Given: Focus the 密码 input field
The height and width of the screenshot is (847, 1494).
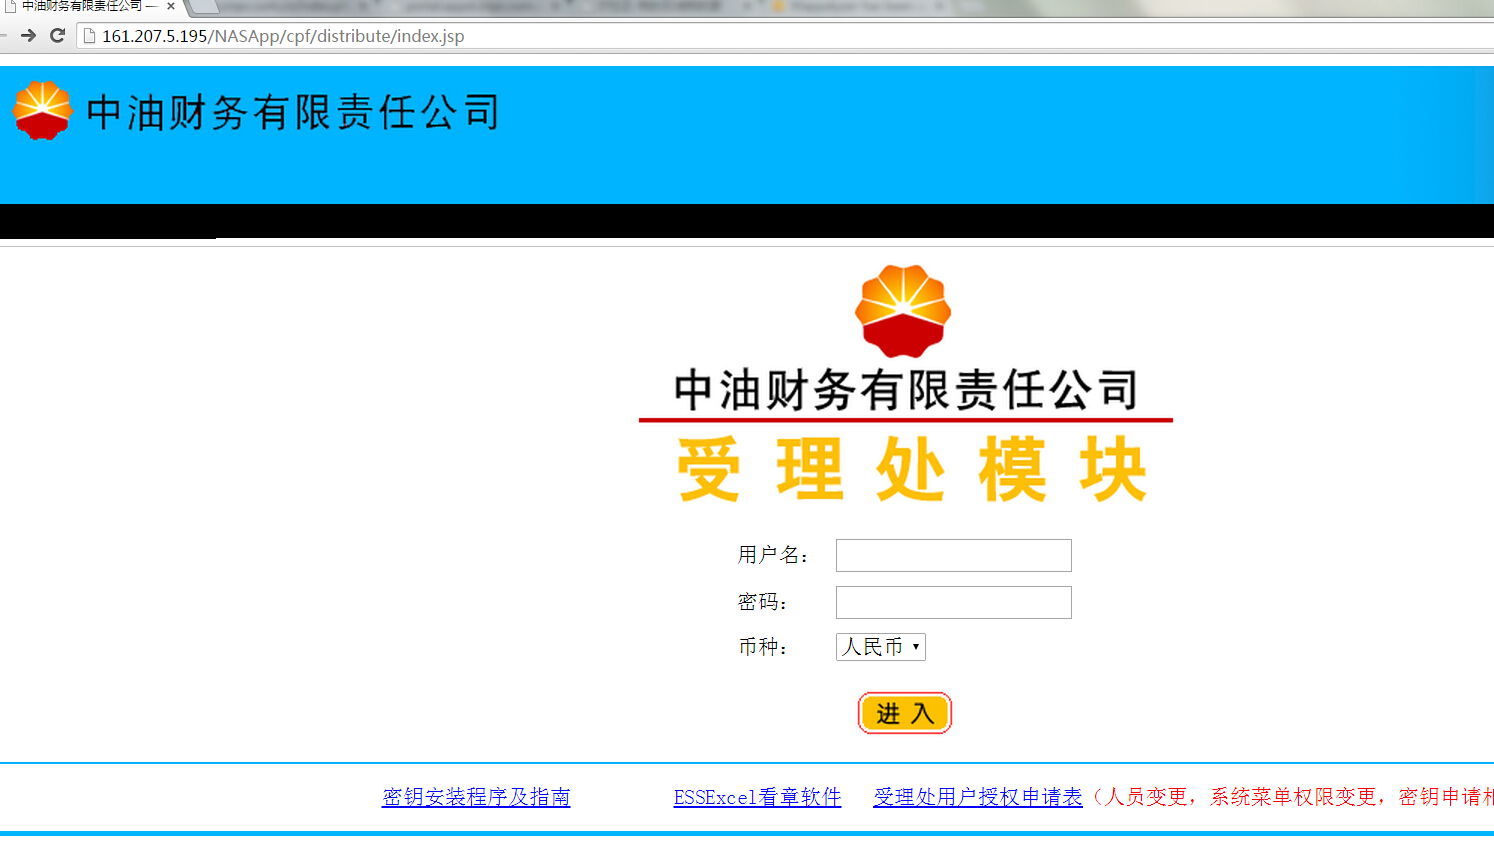Looking at the screenshot, I should 954,603.
